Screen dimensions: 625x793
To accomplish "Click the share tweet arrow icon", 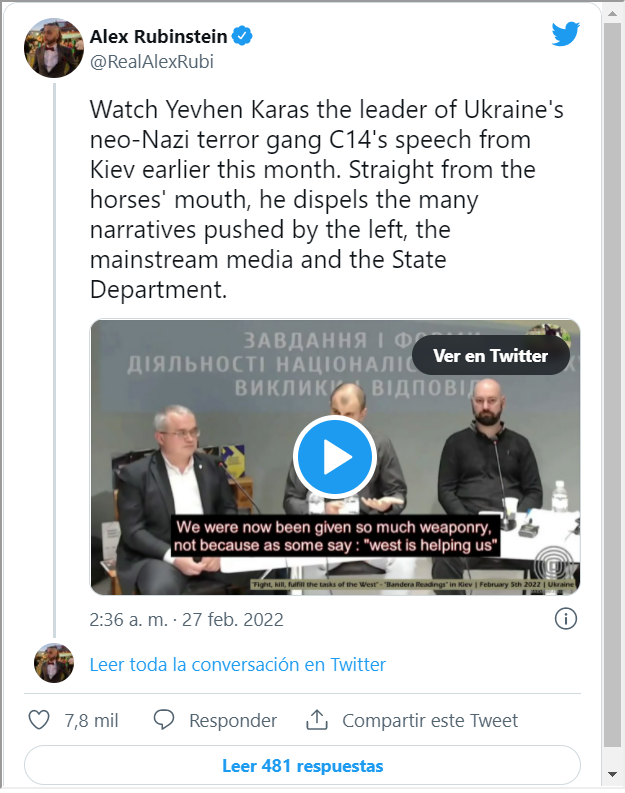I will 317,720.
